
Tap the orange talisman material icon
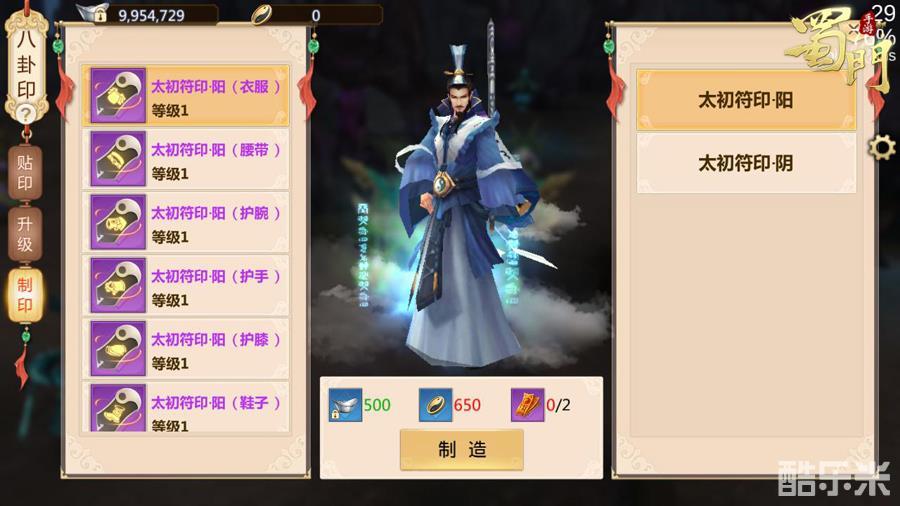[527, 405]
